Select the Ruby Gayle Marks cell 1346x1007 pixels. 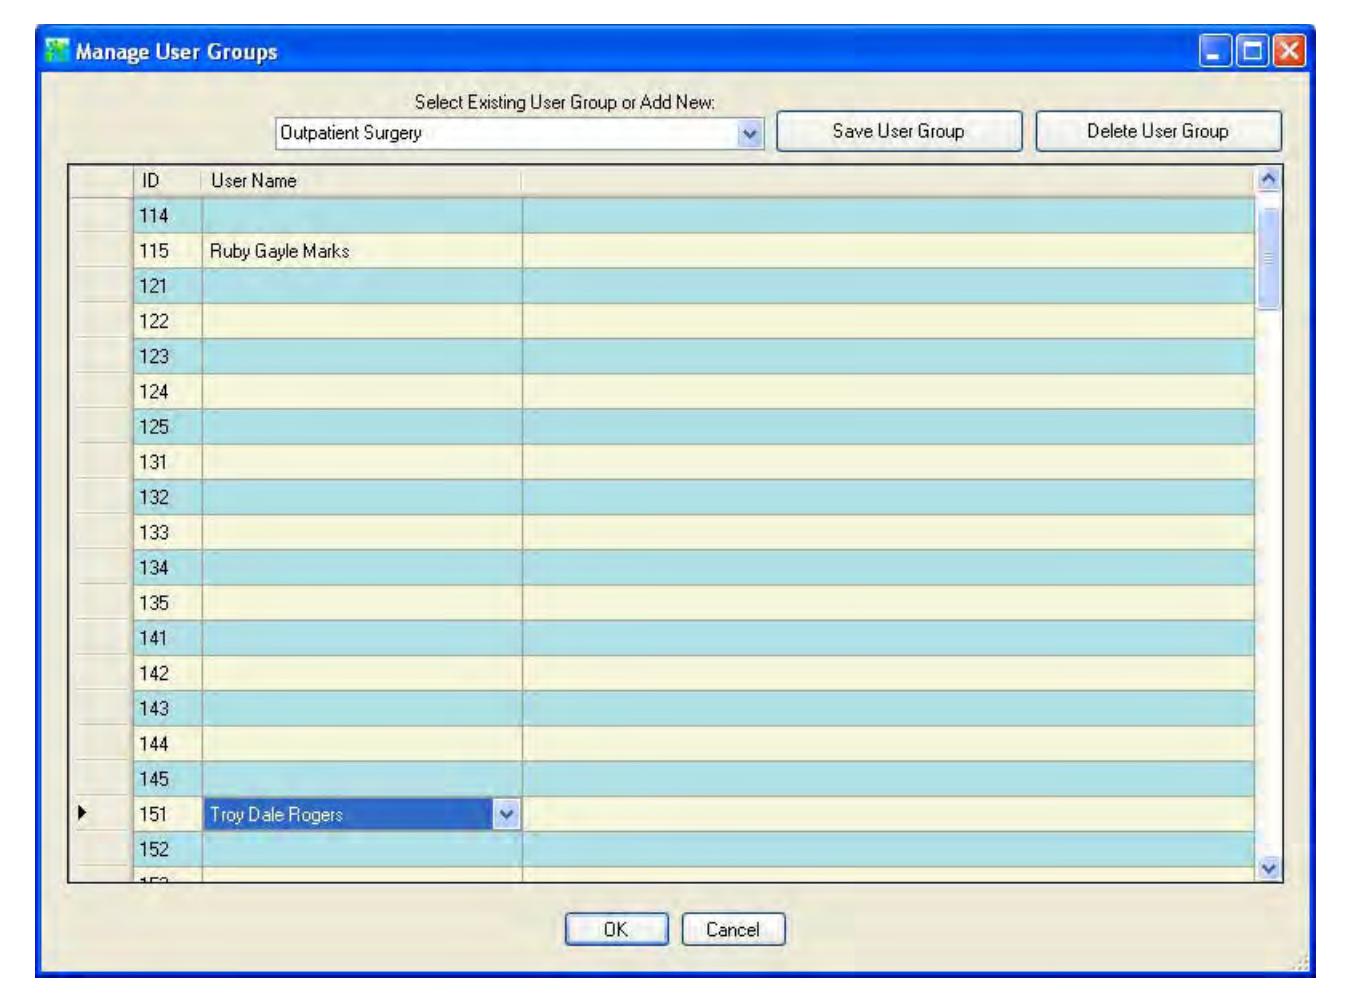(x=362, y=251)
